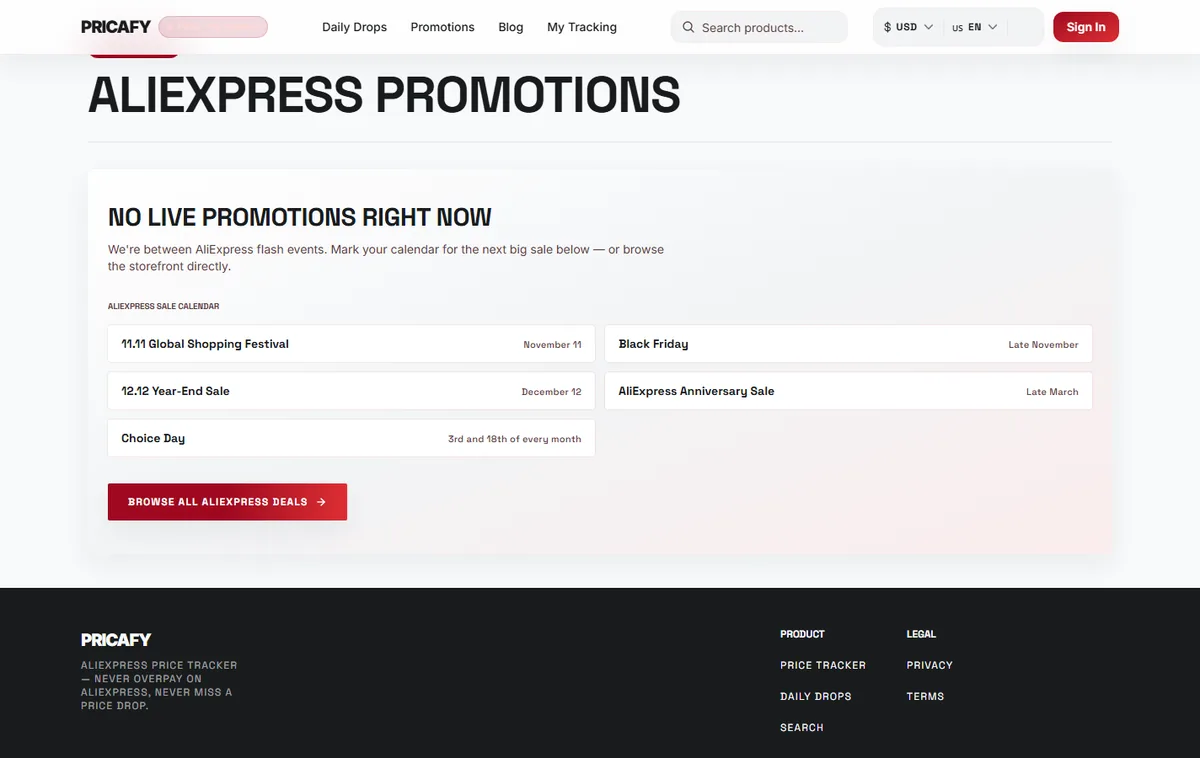Select the 12.12 Year-End Sale row

(x=351, y=391)
